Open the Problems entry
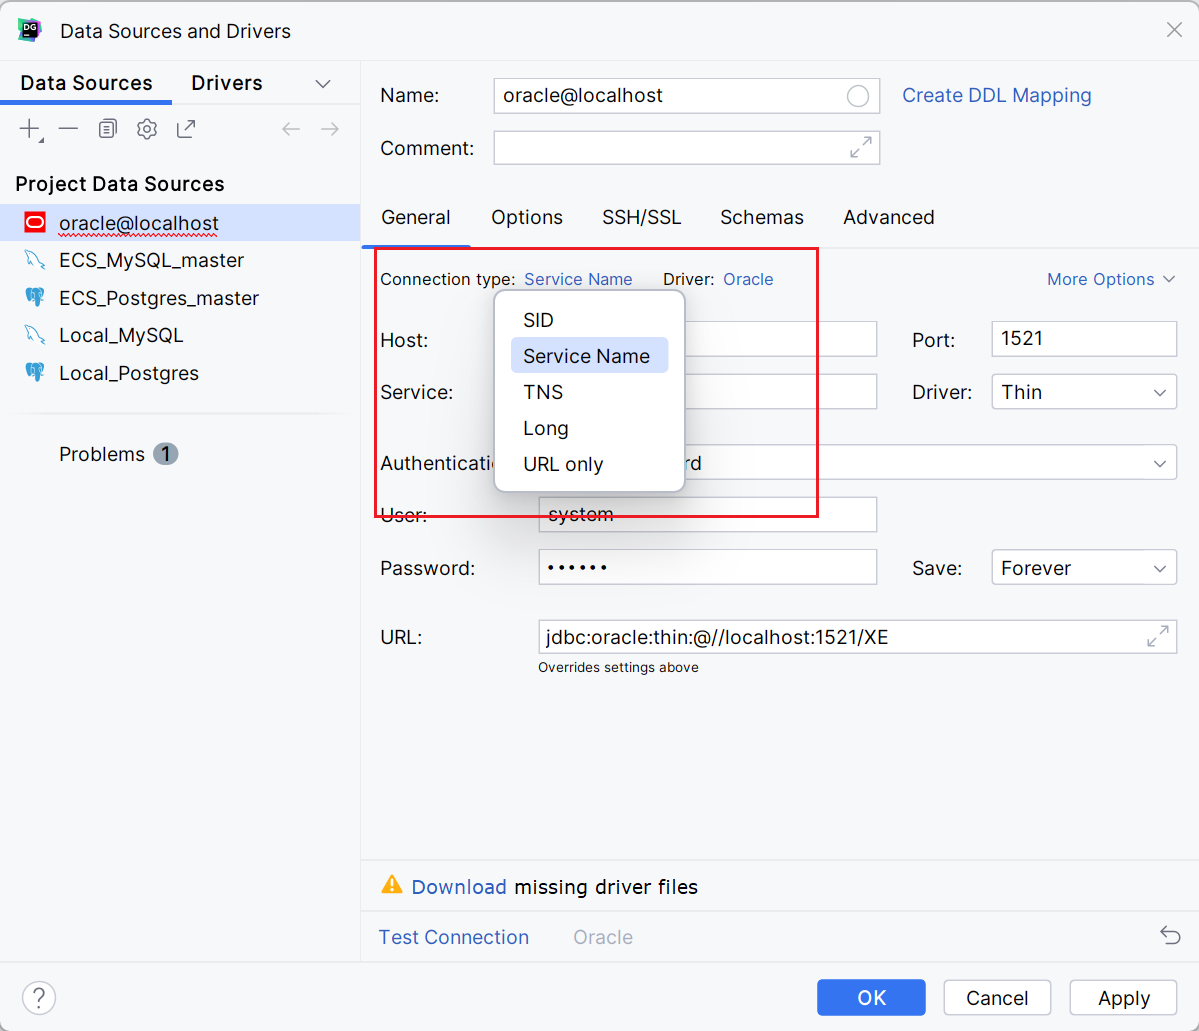This screenshot has height=1031, width=1199. pyautogui.click(x=118, y=454)
